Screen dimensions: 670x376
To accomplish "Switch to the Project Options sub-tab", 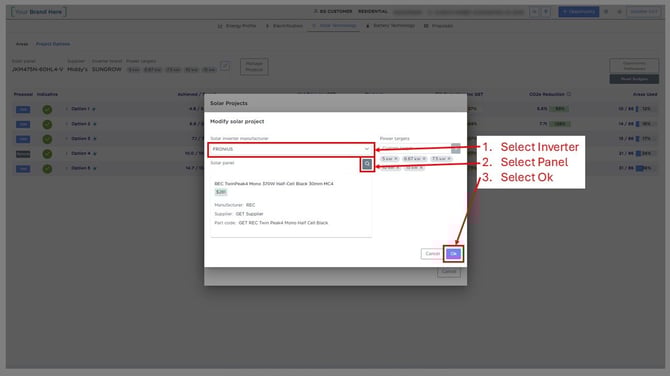I will click(x=53, y=44).
